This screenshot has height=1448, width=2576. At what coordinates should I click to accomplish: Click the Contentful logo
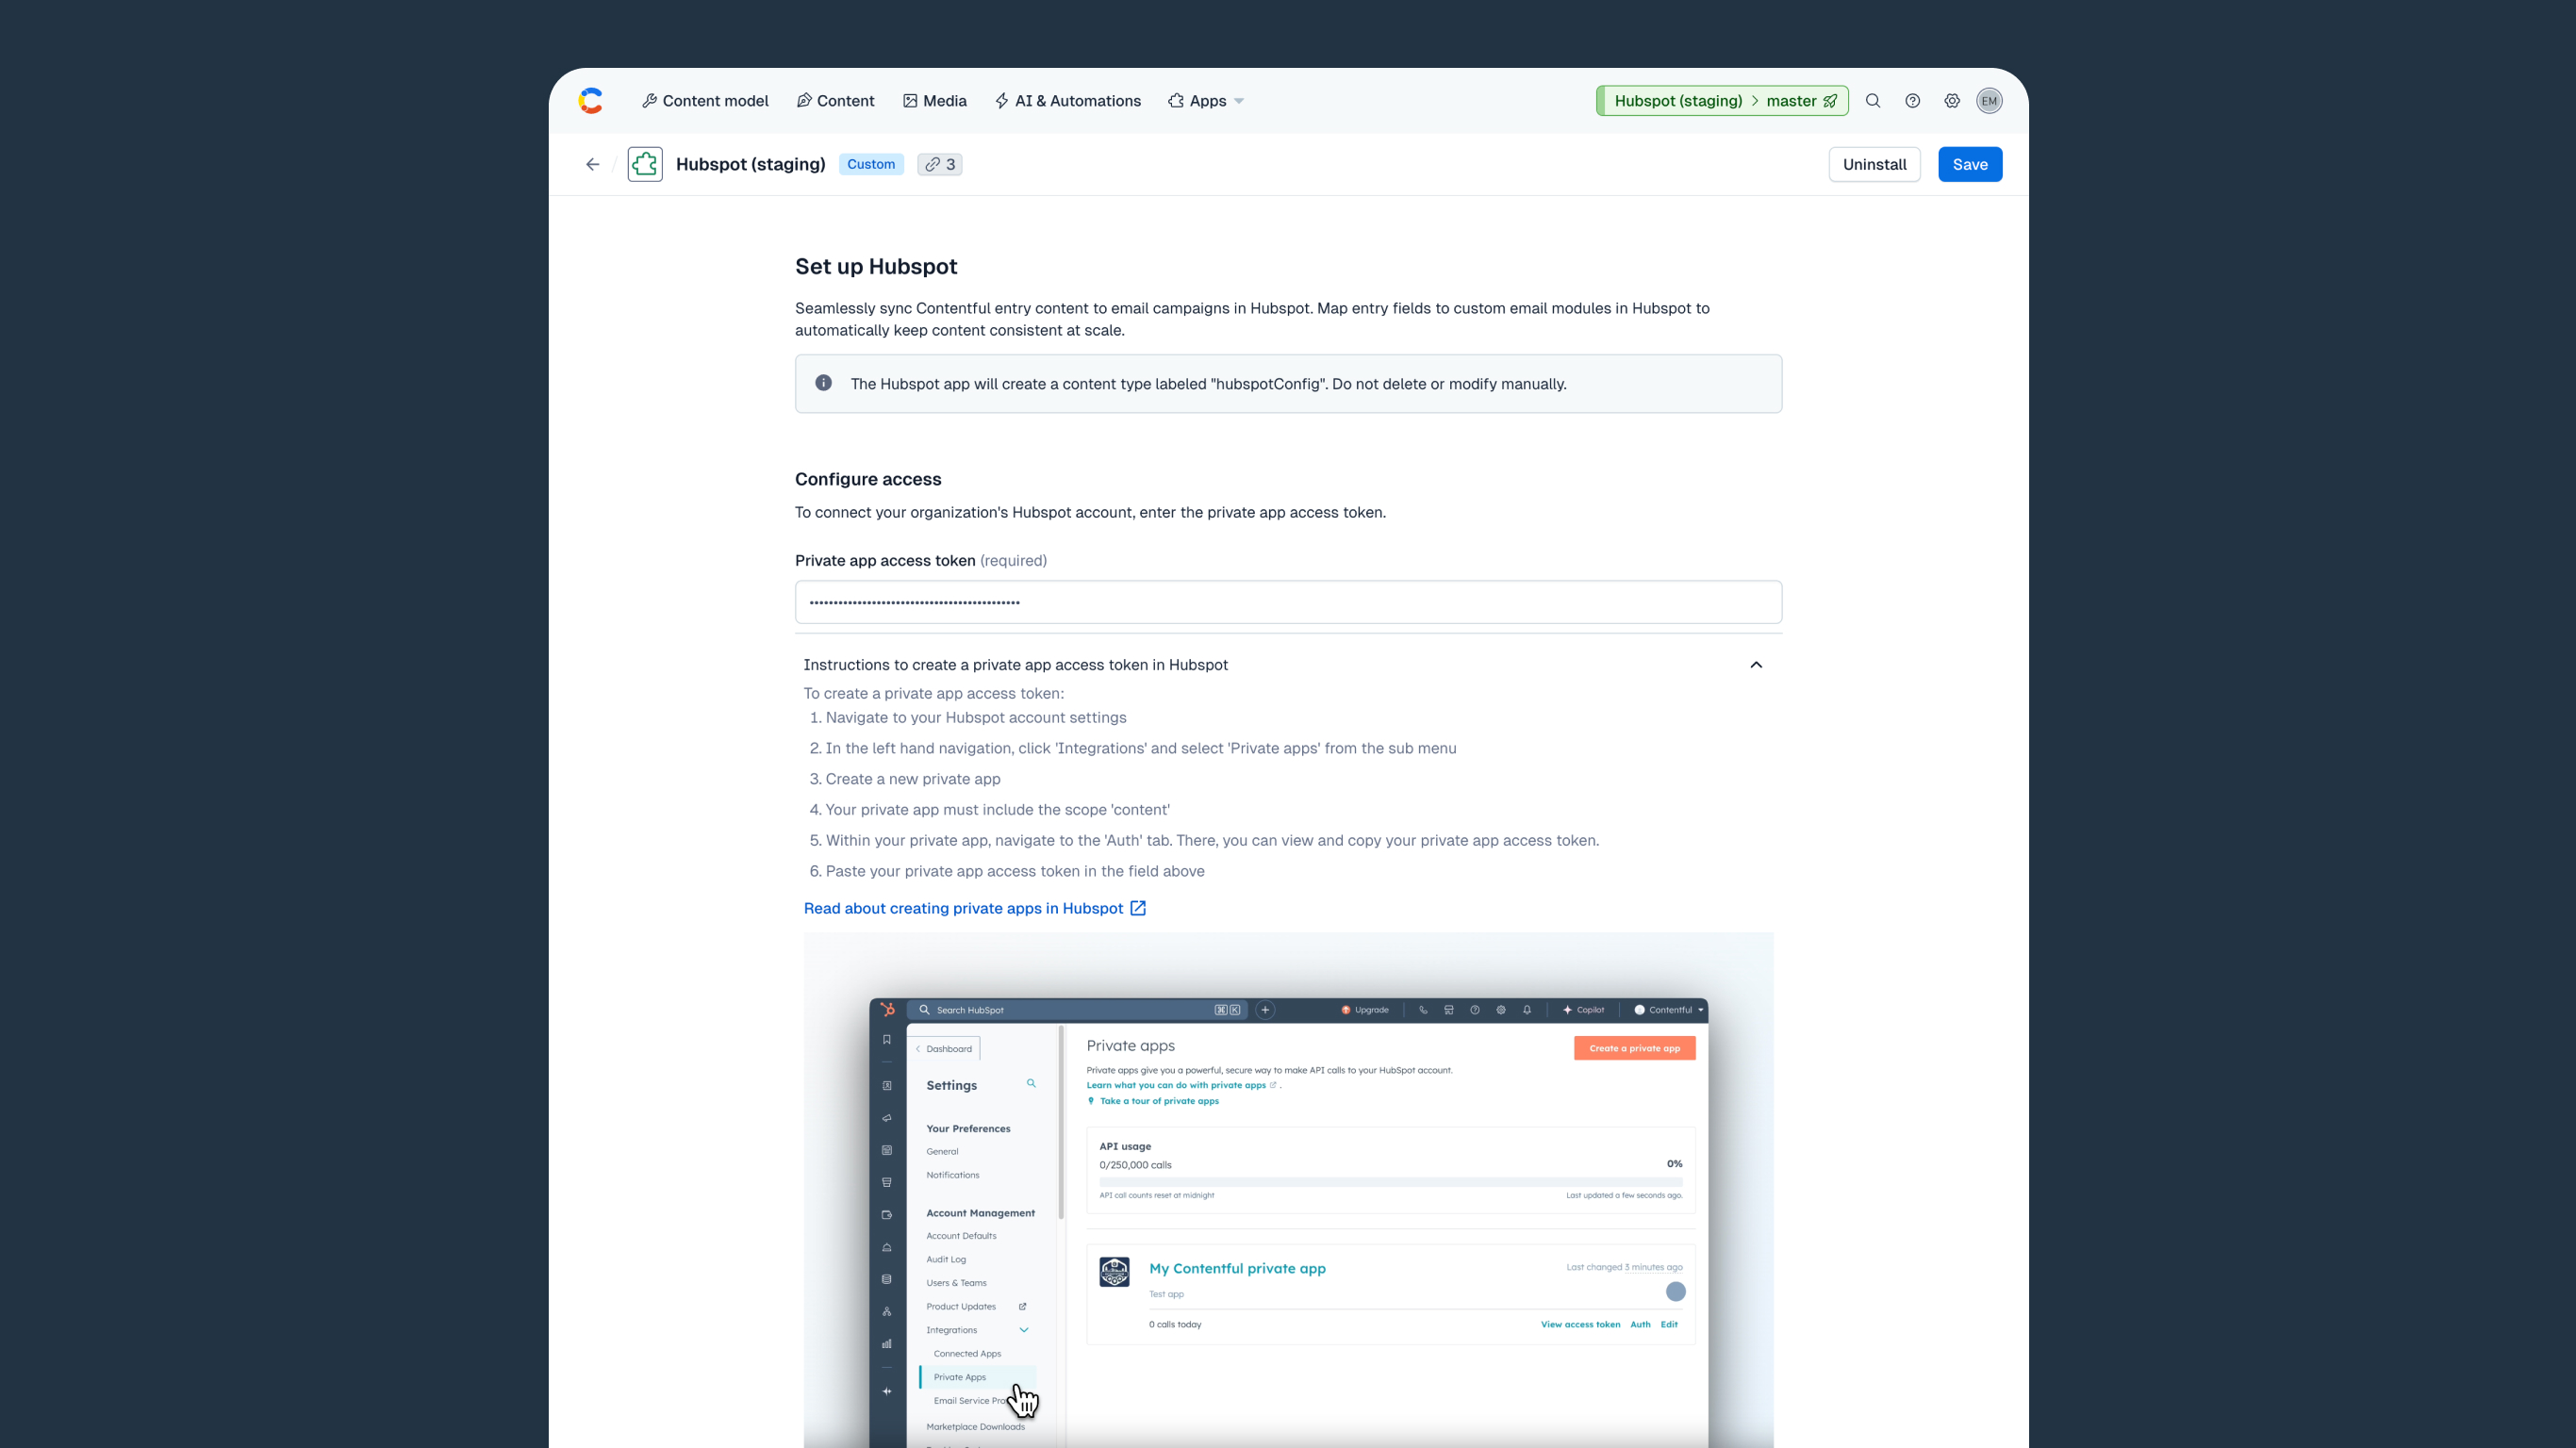(x=590, y=101)
